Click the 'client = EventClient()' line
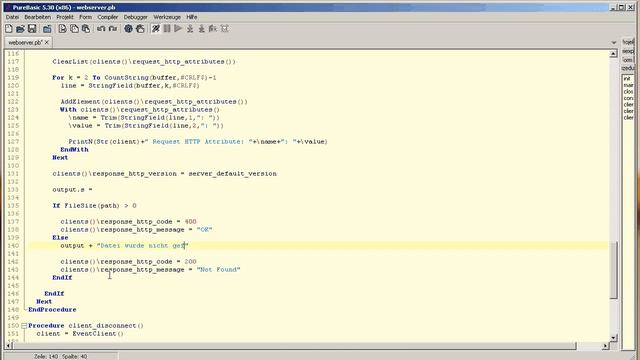This screenshot has width=640, height=360. (80, 333)
